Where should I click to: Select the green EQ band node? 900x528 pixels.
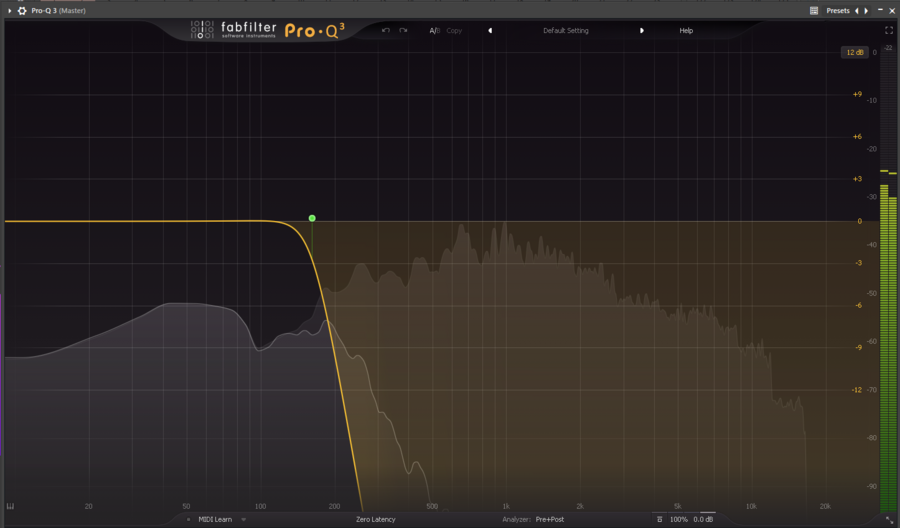point(312,218)
